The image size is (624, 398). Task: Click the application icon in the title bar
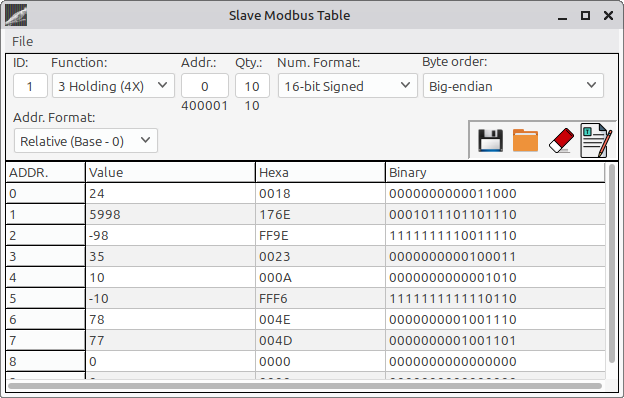pos(16,15)
